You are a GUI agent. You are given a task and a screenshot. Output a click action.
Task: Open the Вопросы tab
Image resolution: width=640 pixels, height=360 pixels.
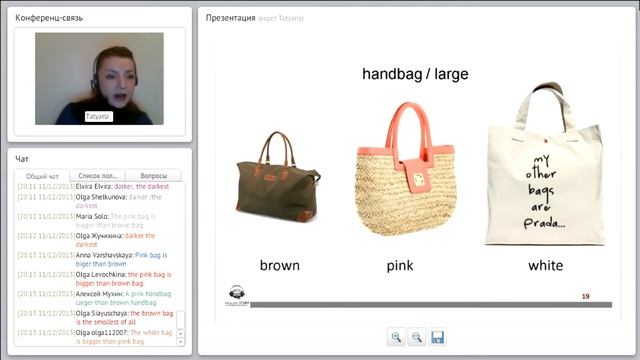point(153,176)
